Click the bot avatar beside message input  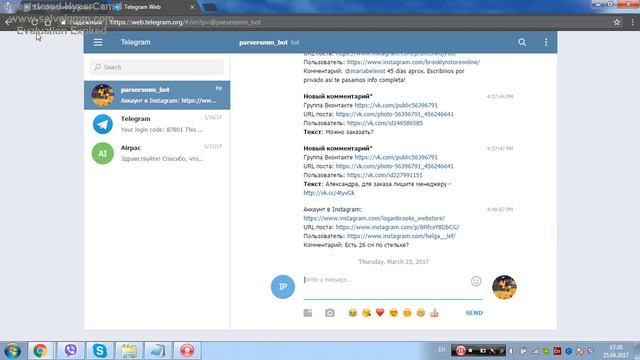tap(504, 287)
